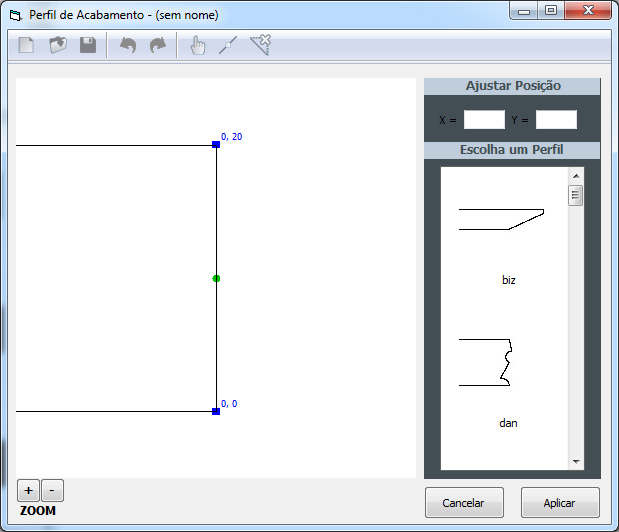The image size is (619, 532).
Task: Maximize the Perfil de Acabamento window
Action: pyautogui.click(x=551, y=11)
